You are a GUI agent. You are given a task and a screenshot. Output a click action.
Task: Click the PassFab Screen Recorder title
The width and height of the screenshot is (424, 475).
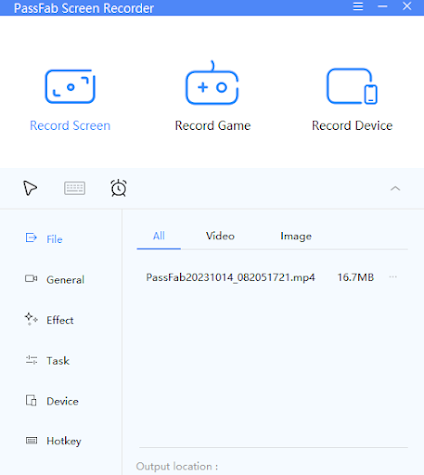tap(84, 8)
